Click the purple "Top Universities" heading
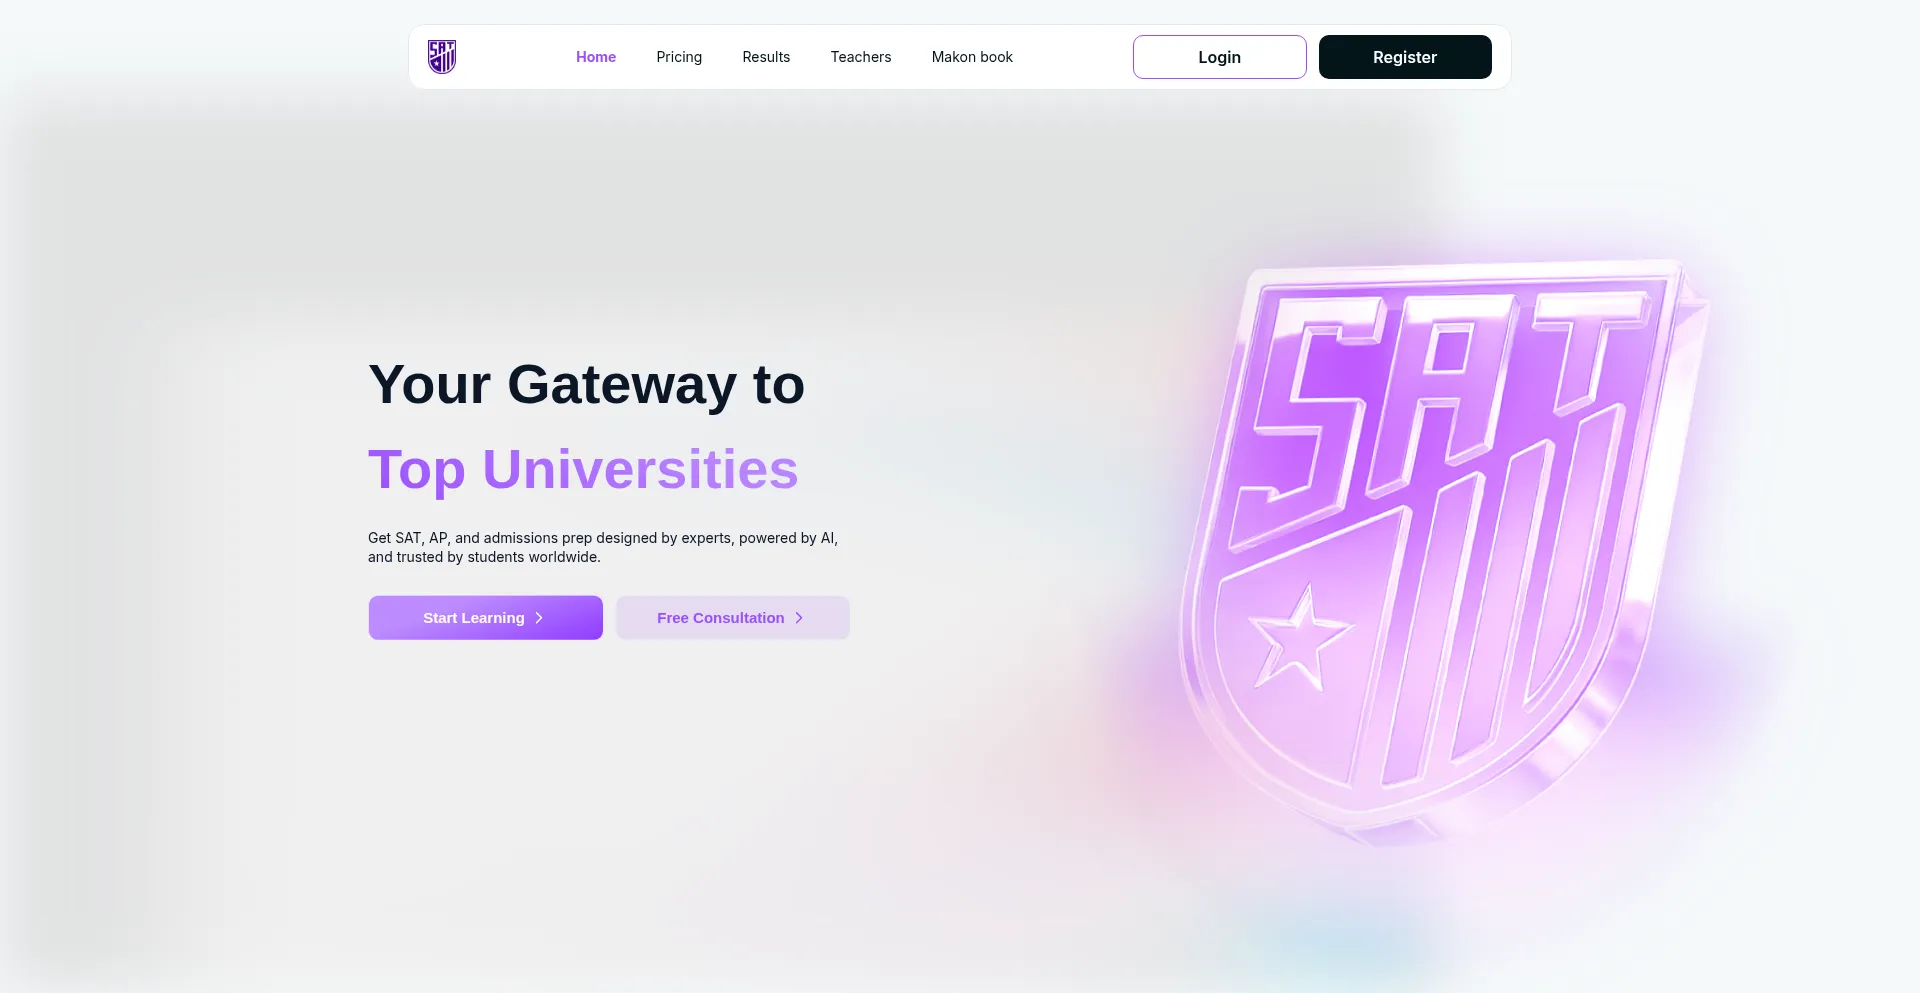This screenshot has width=1920, height=993. tap(583, 470)
